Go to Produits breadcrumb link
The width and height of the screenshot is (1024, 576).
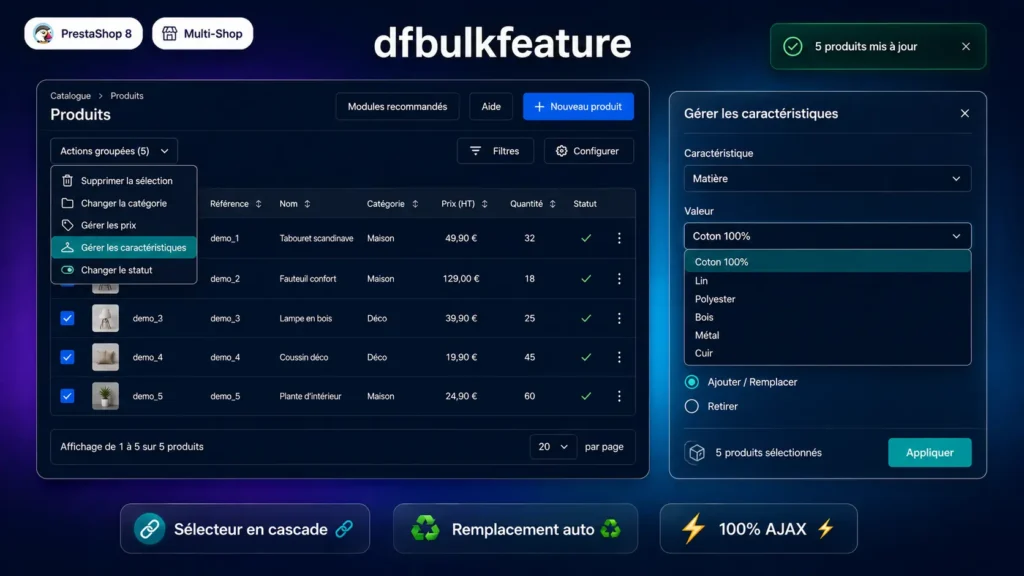click(127, 96)
